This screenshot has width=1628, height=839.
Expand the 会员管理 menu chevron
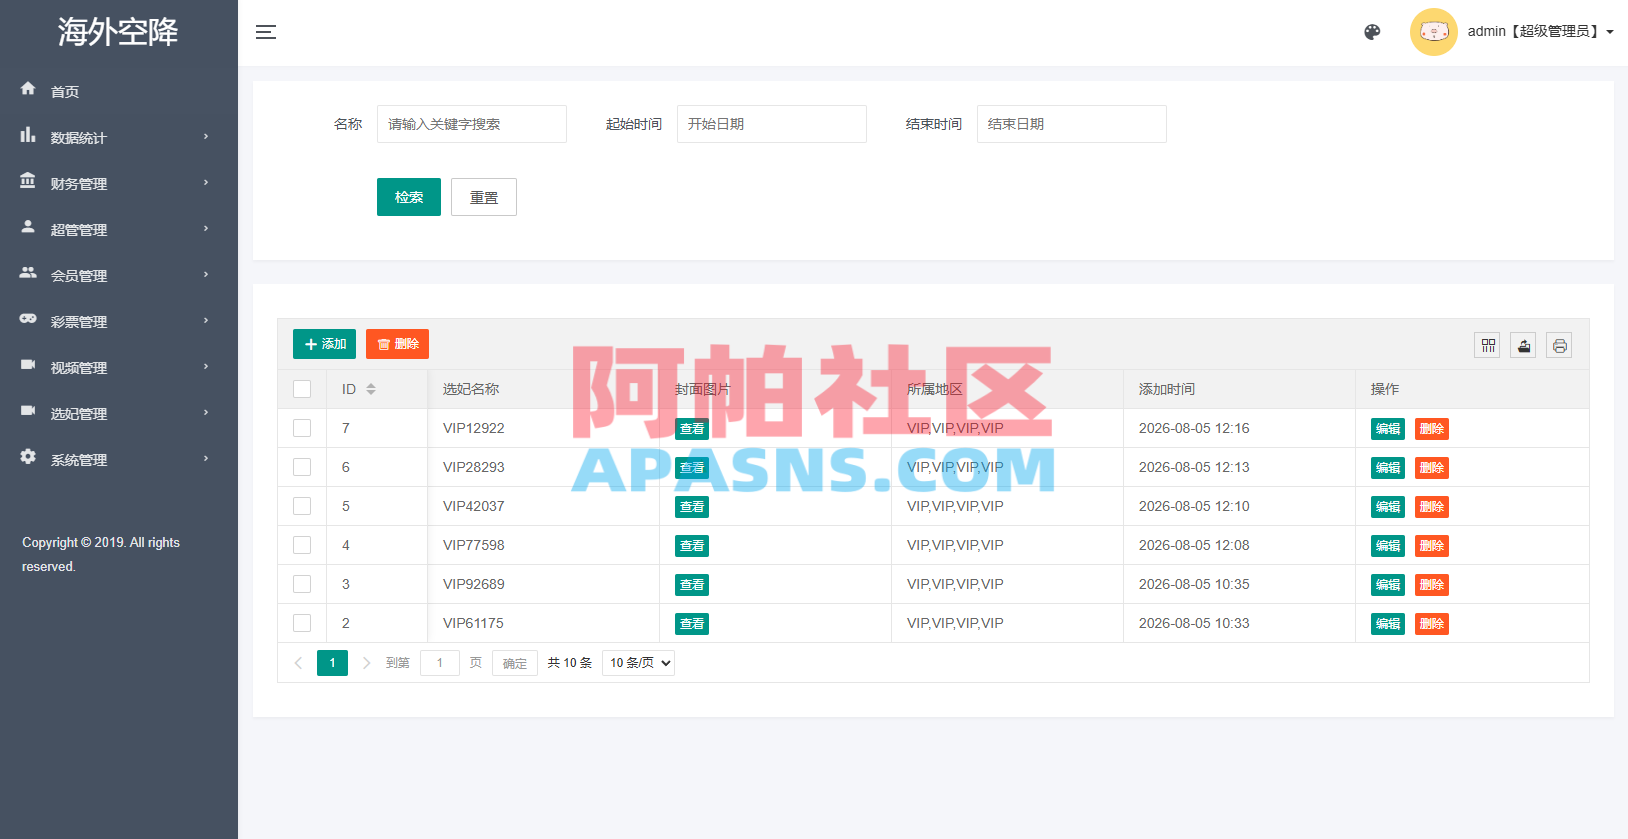coord(206,275)
